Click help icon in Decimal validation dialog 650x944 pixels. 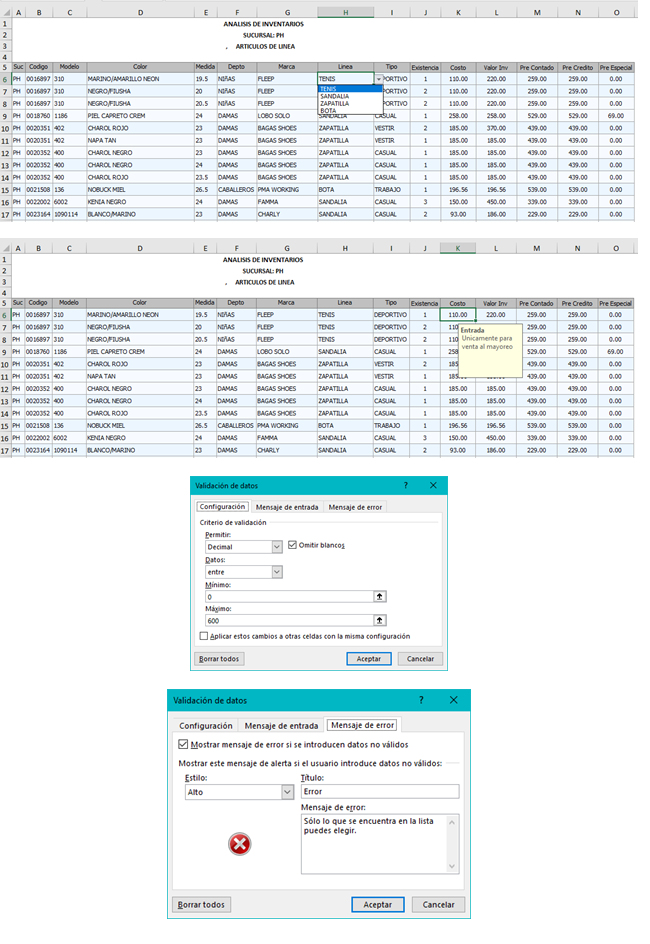tap(406, 485)
